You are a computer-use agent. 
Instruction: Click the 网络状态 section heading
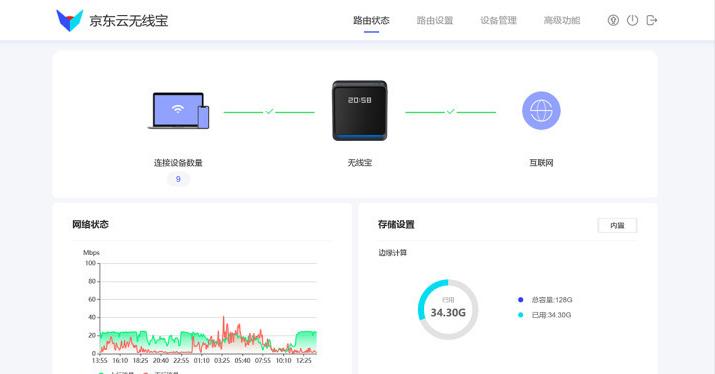[x=90, y=224]
